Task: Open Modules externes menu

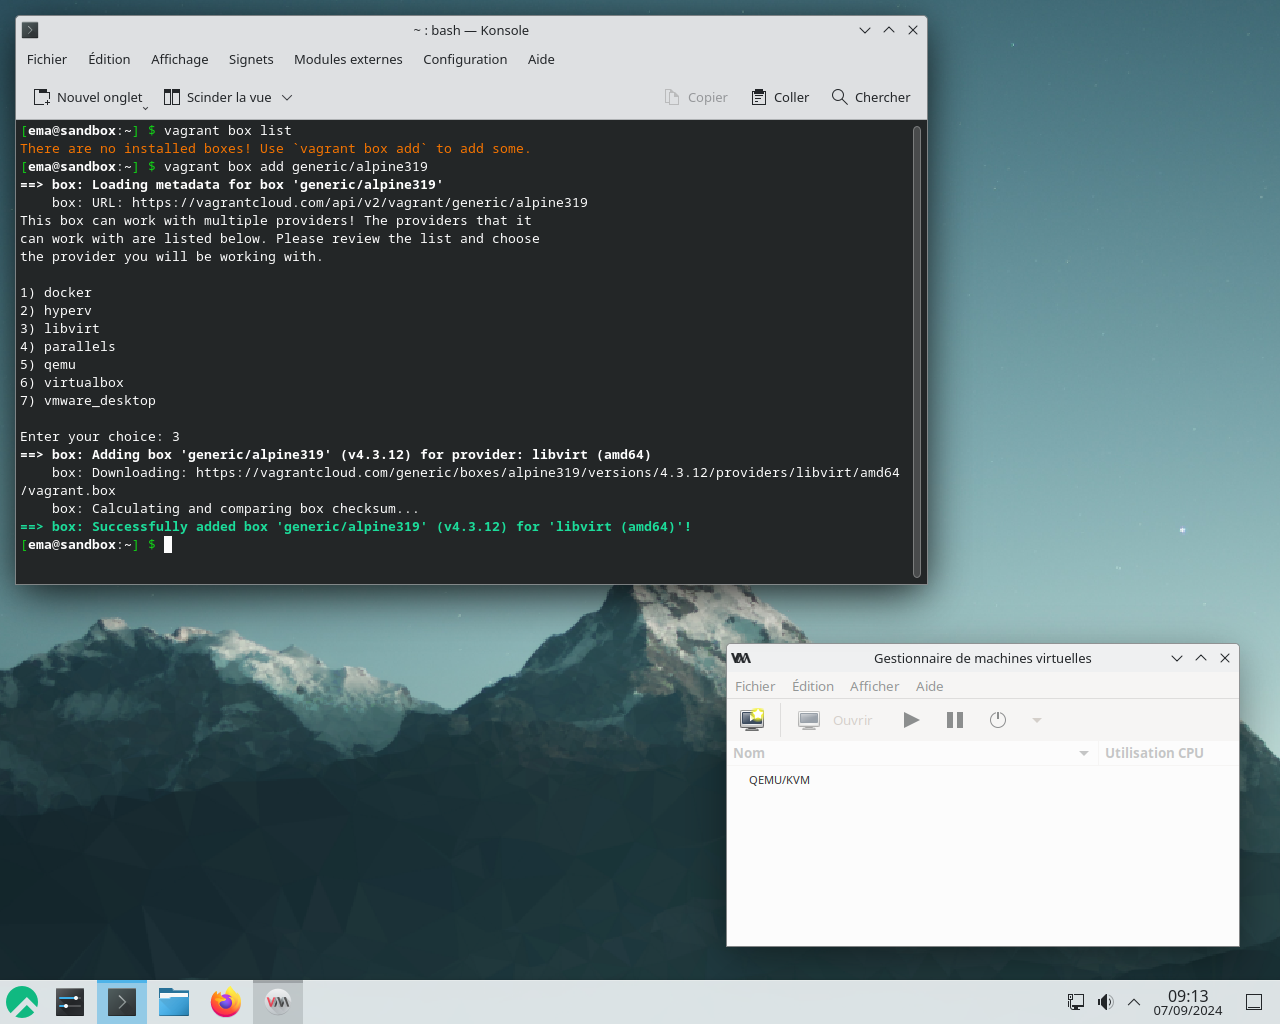Action: click(348, 59)
